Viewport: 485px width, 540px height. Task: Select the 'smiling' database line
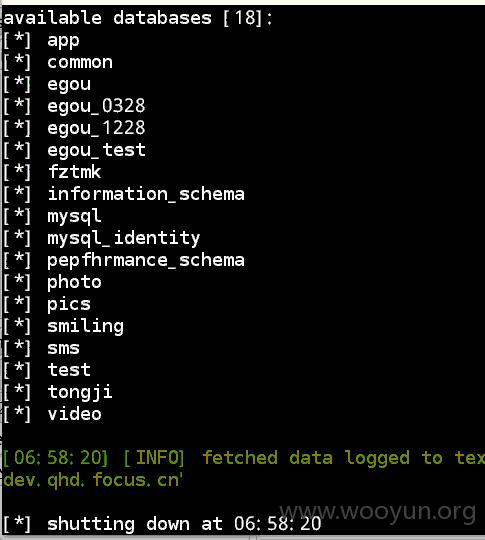85,326
